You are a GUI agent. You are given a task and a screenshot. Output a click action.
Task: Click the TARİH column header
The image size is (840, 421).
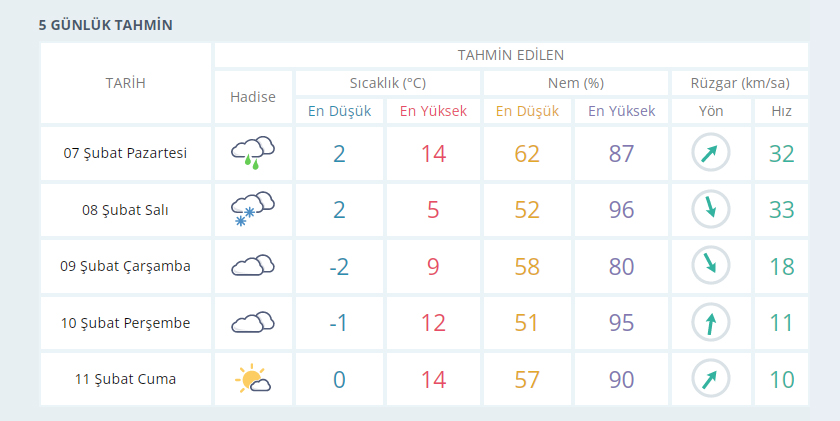tap(125, 83)
